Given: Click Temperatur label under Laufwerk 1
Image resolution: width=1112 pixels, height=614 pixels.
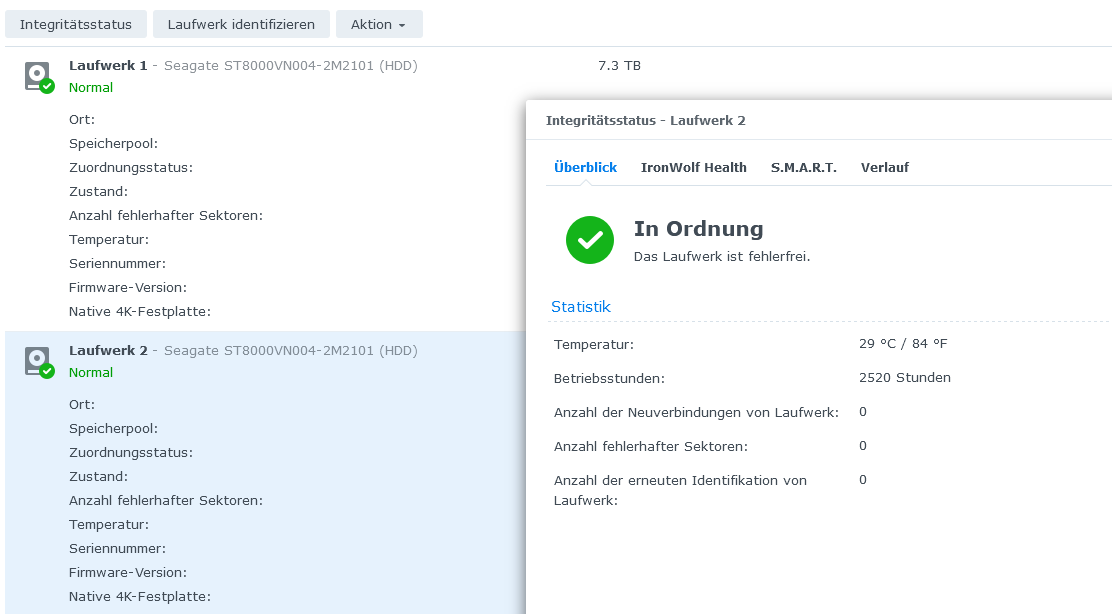Looking at the screenshot, I should pyautogui.click(x=109, y=240).
